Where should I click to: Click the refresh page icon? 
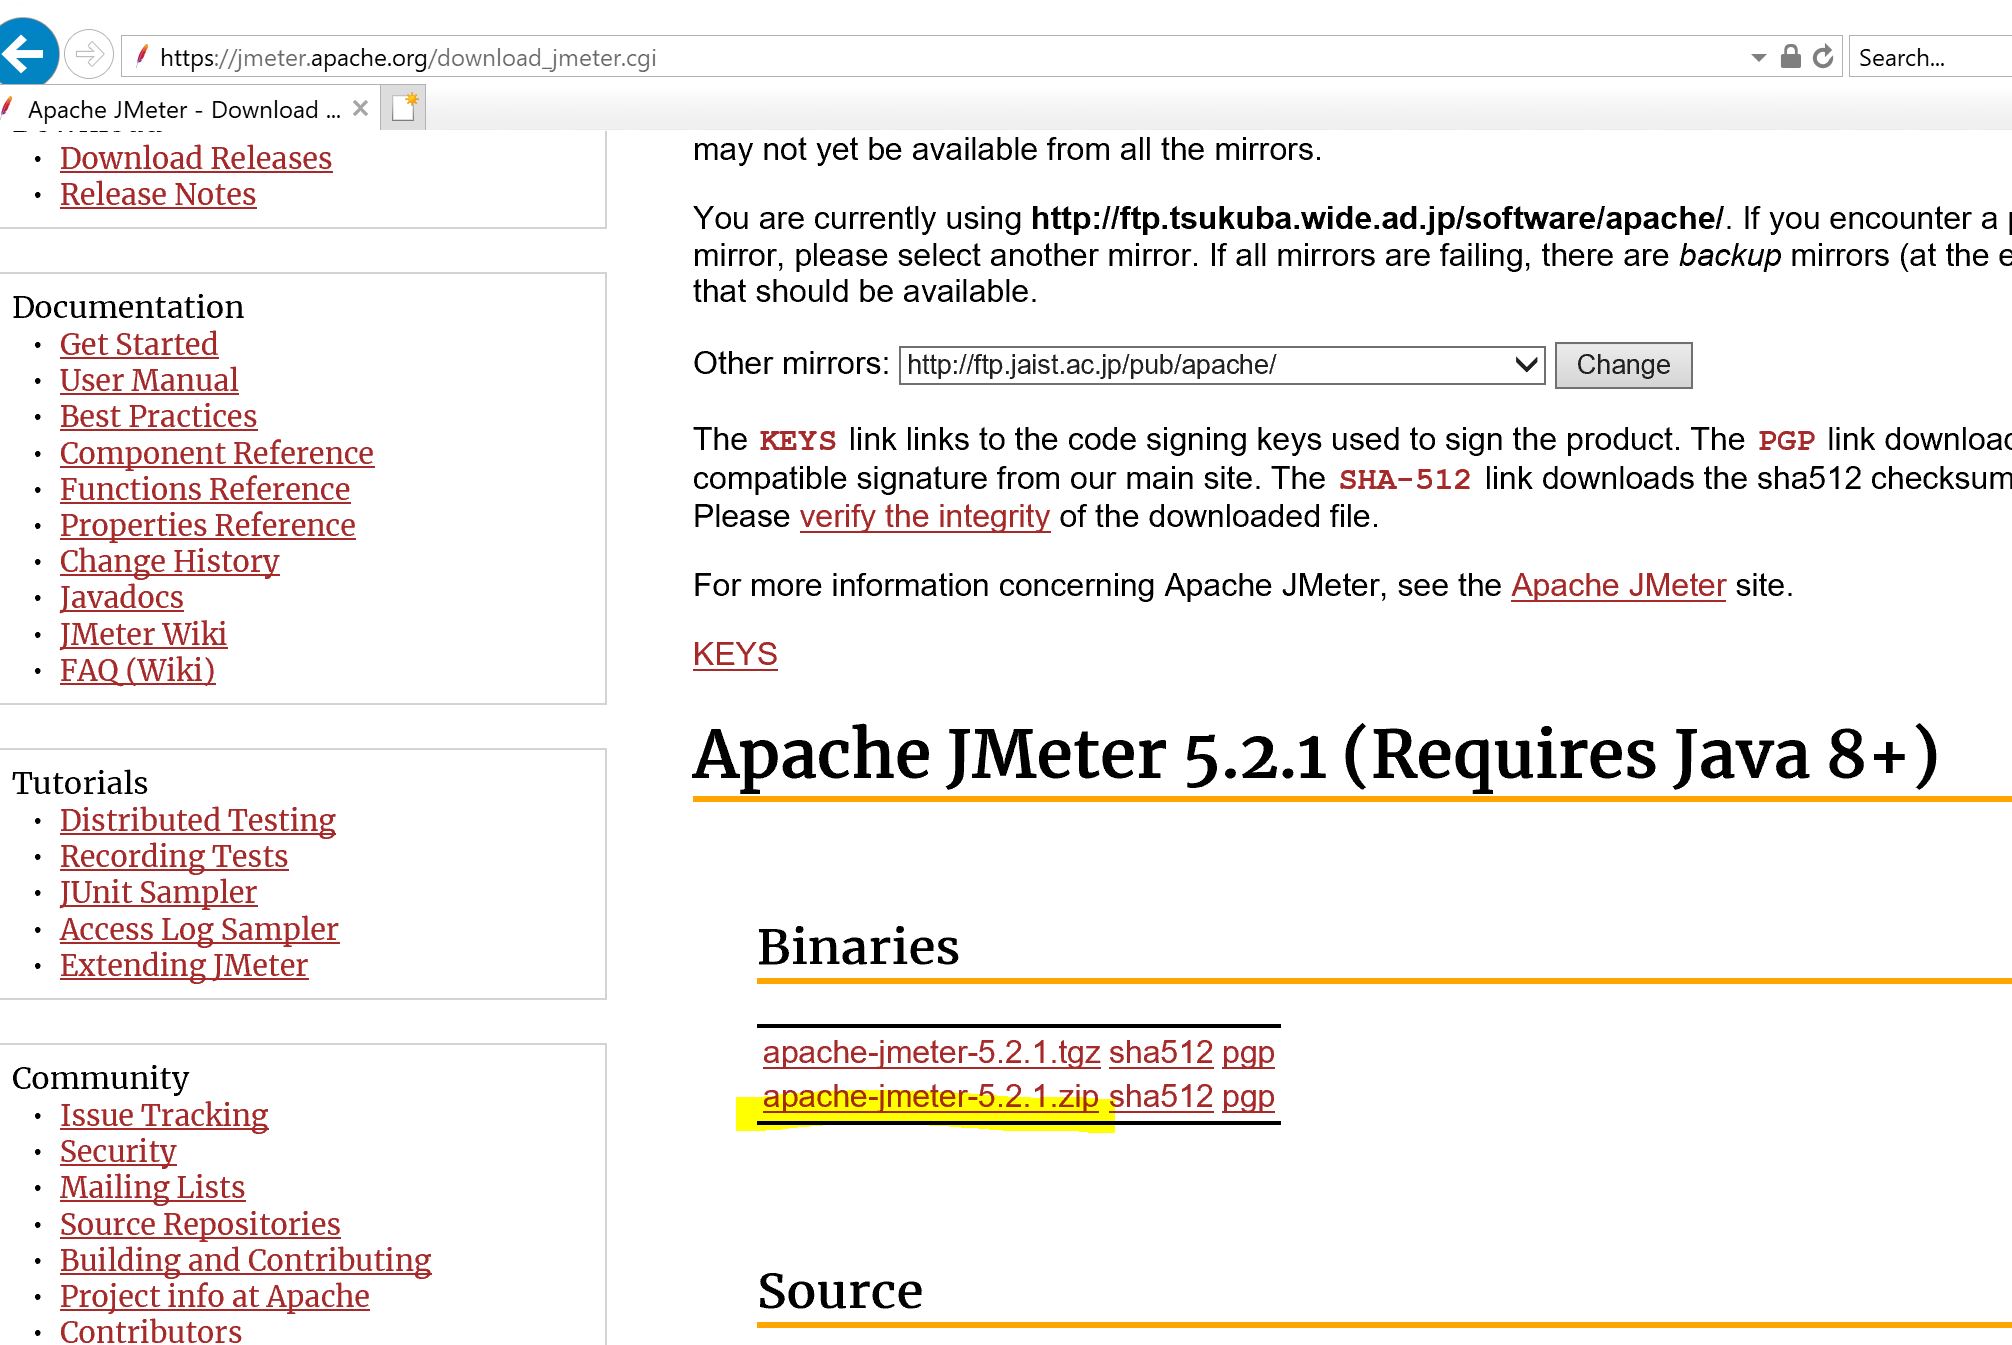click(x=1823, y=57)
